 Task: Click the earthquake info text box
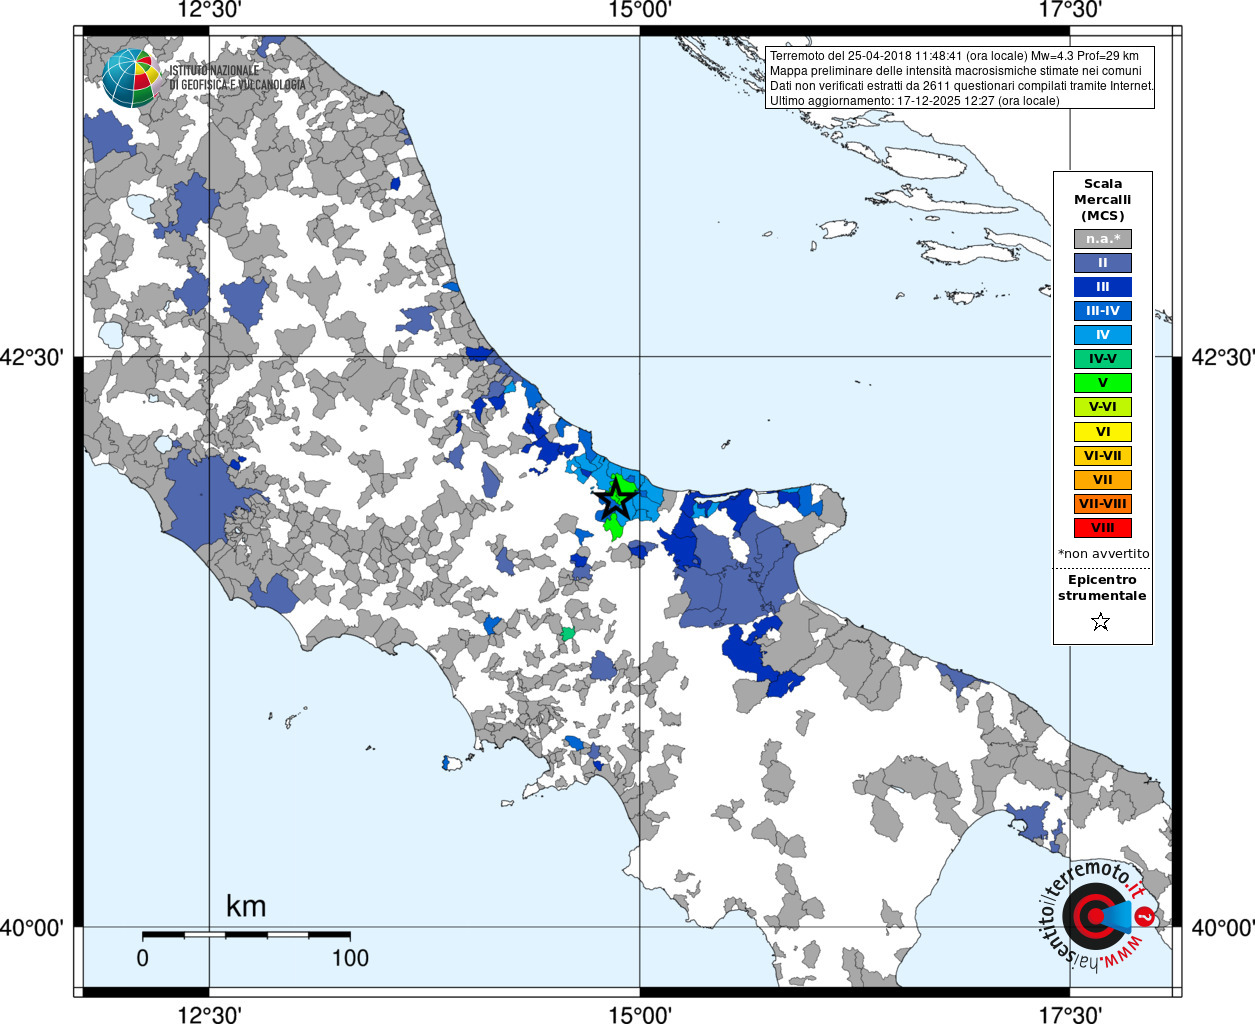click(960, 78)
